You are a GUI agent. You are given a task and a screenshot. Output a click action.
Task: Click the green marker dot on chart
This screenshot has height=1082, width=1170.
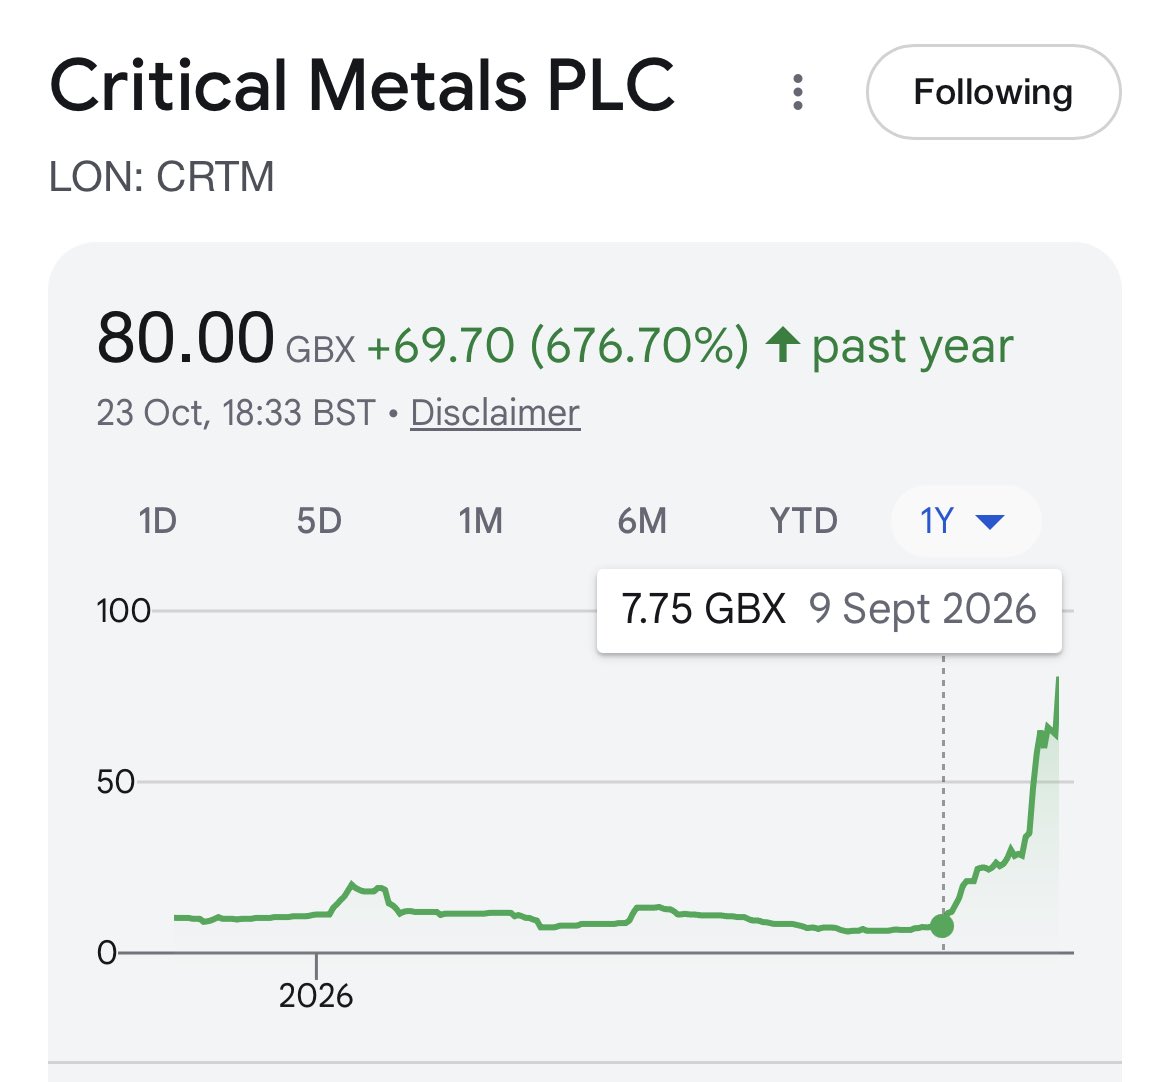[x=942, y=925]
